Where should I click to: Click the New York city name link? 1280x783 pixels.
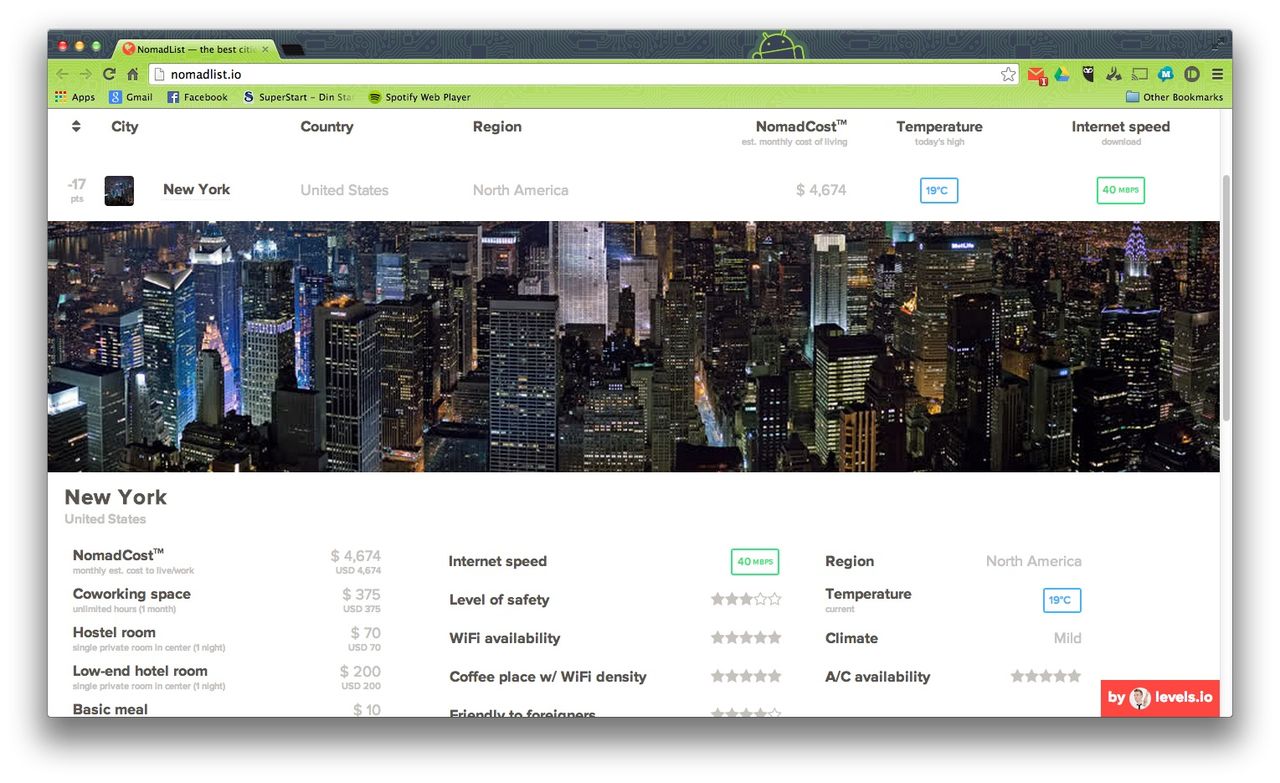(x=196, y=189)
